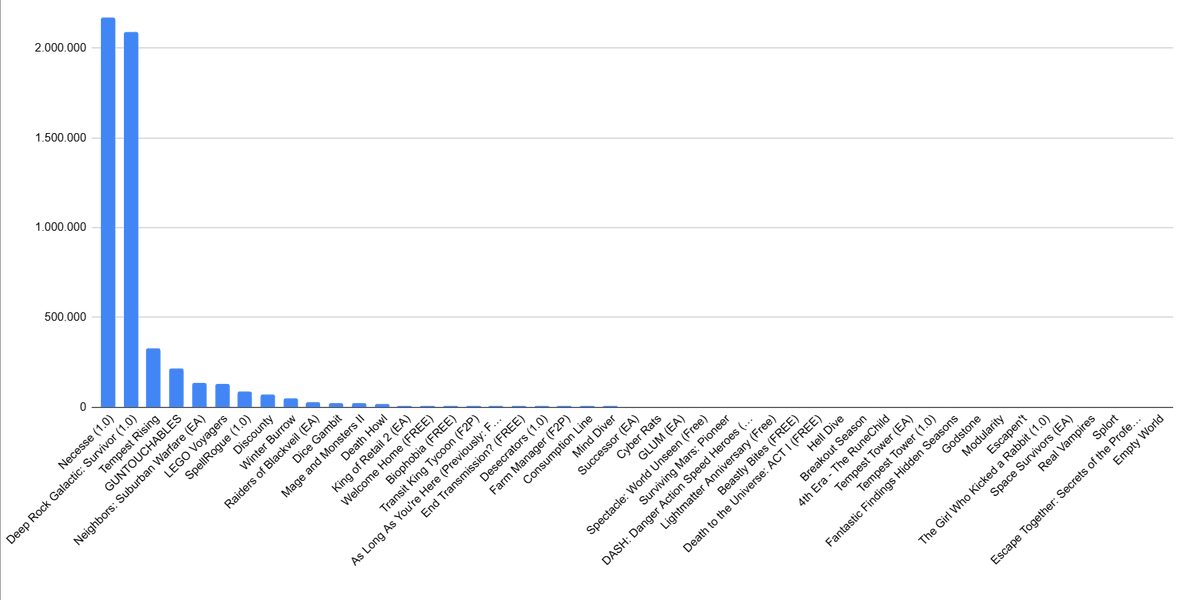This screenshot has height=600, width=1200.
Task: Click the Winter Burrow bar
Action: click(x=290, y=403)
